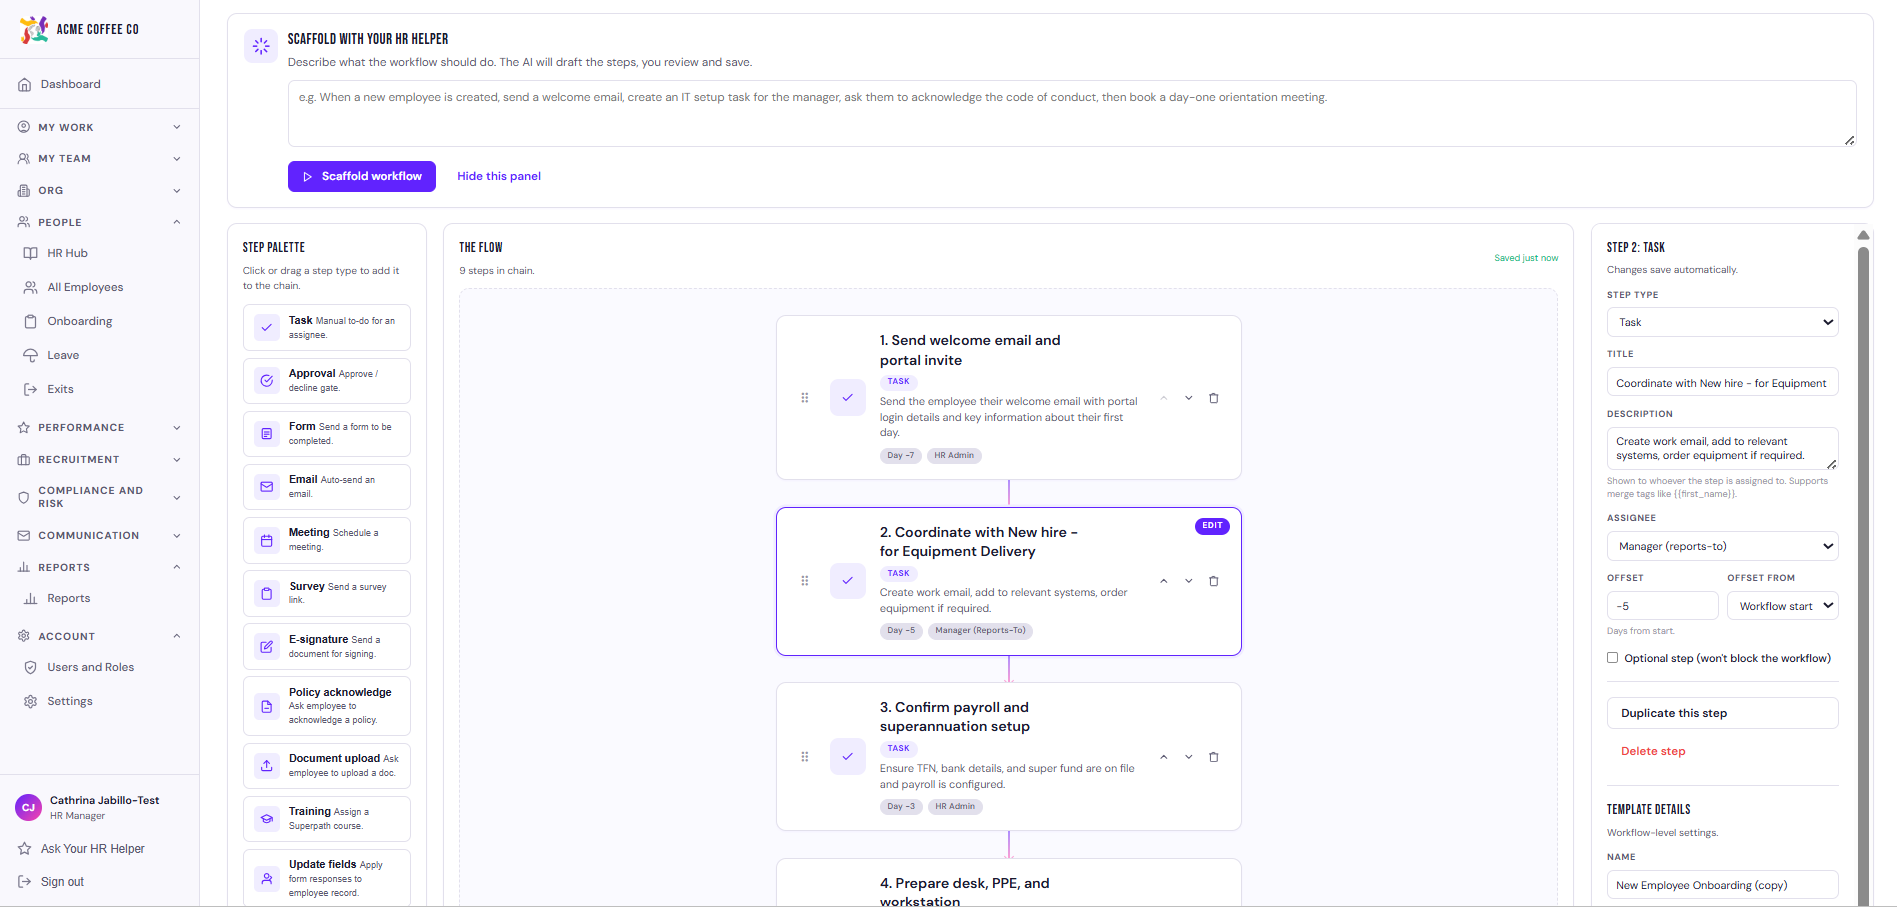Open the Offset From dropdown
1897x907 pixels.
[x=1782, y=606]
